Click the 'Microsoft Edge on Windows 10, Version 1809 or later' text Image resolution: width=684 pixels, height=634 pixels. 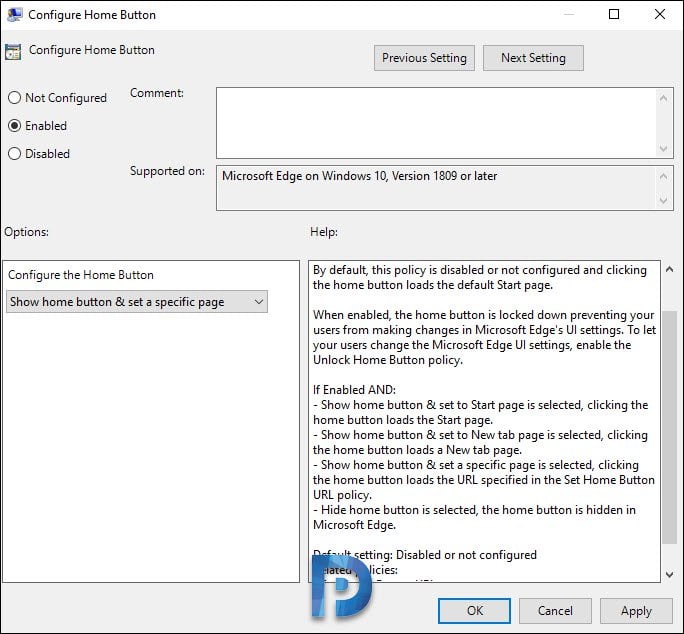point(359,176)
